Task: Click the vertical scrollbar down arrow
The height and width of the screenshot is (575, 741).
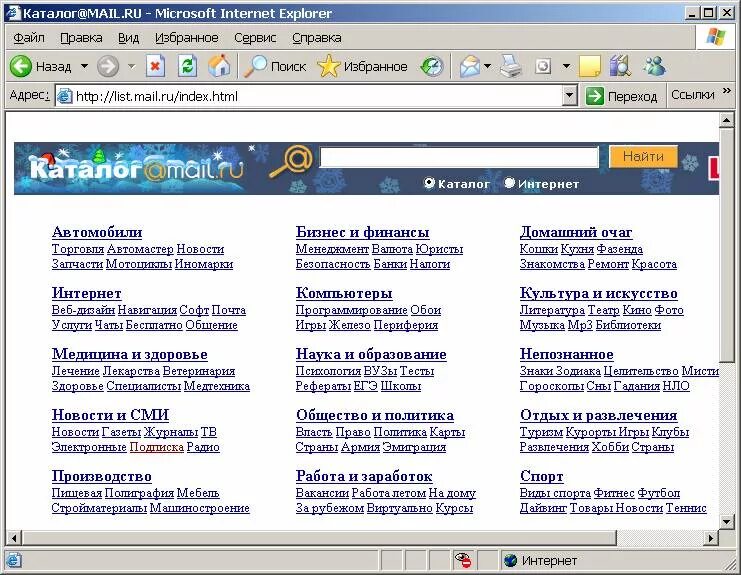Action: 727,521
